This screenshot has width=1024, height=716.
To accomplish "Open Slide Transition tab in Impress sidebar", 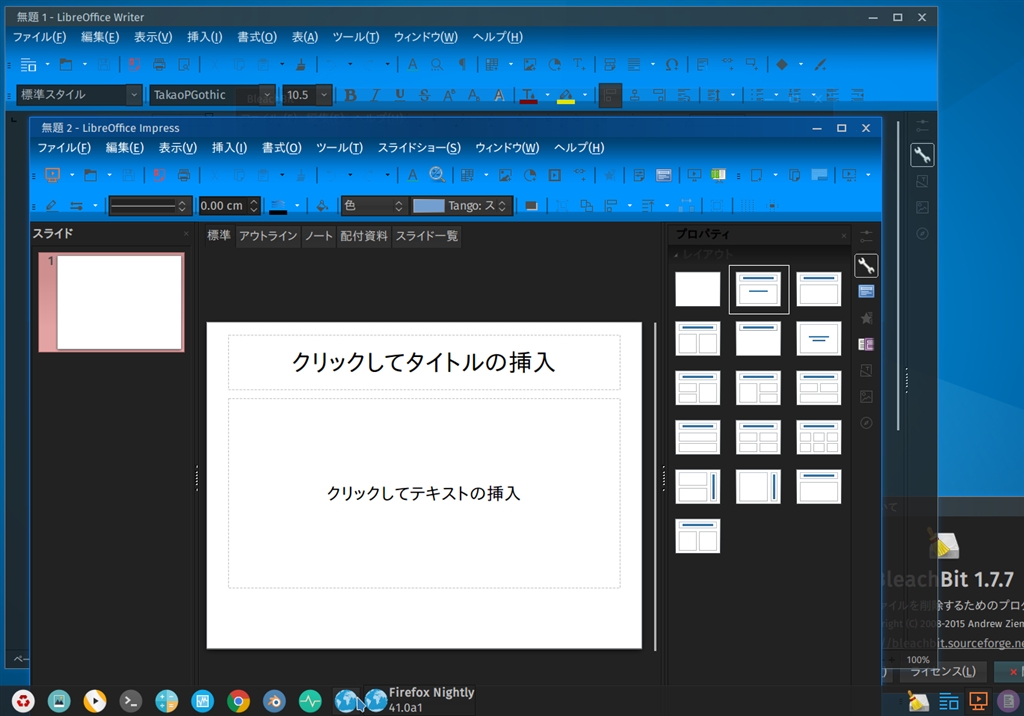I will click(x=866, y=291).
